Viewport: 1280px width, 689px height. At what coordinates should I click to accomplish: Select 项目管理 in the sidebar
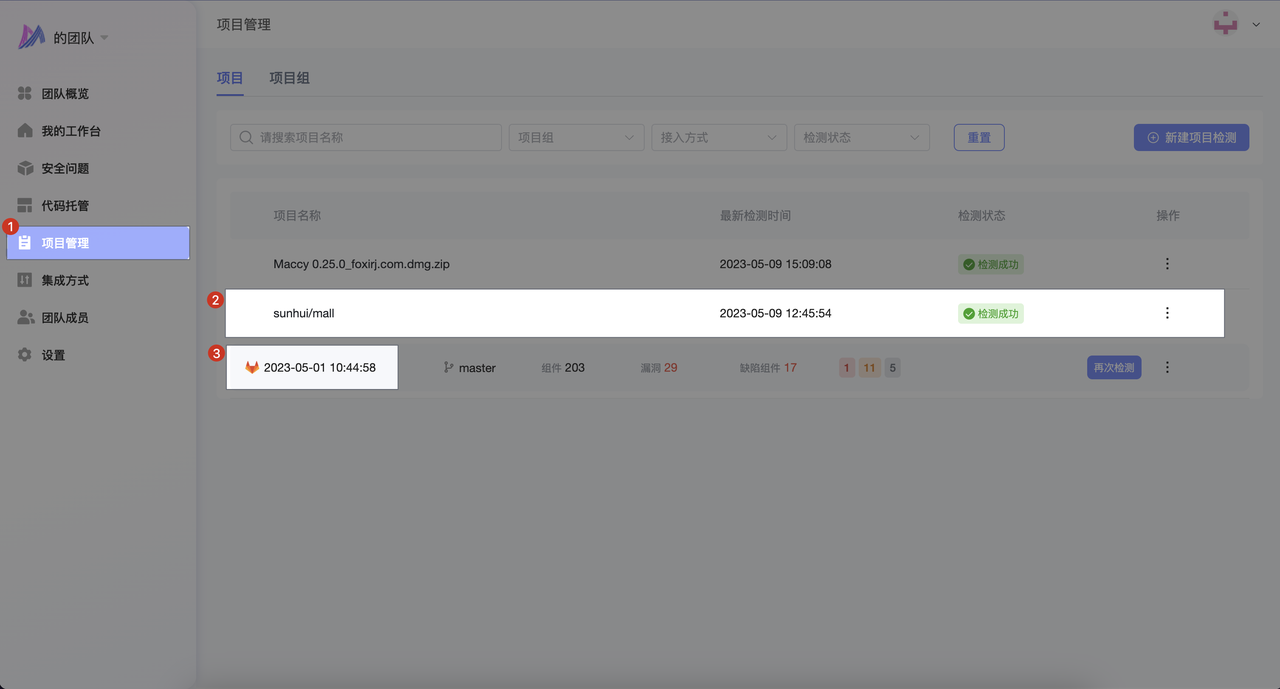98,243
